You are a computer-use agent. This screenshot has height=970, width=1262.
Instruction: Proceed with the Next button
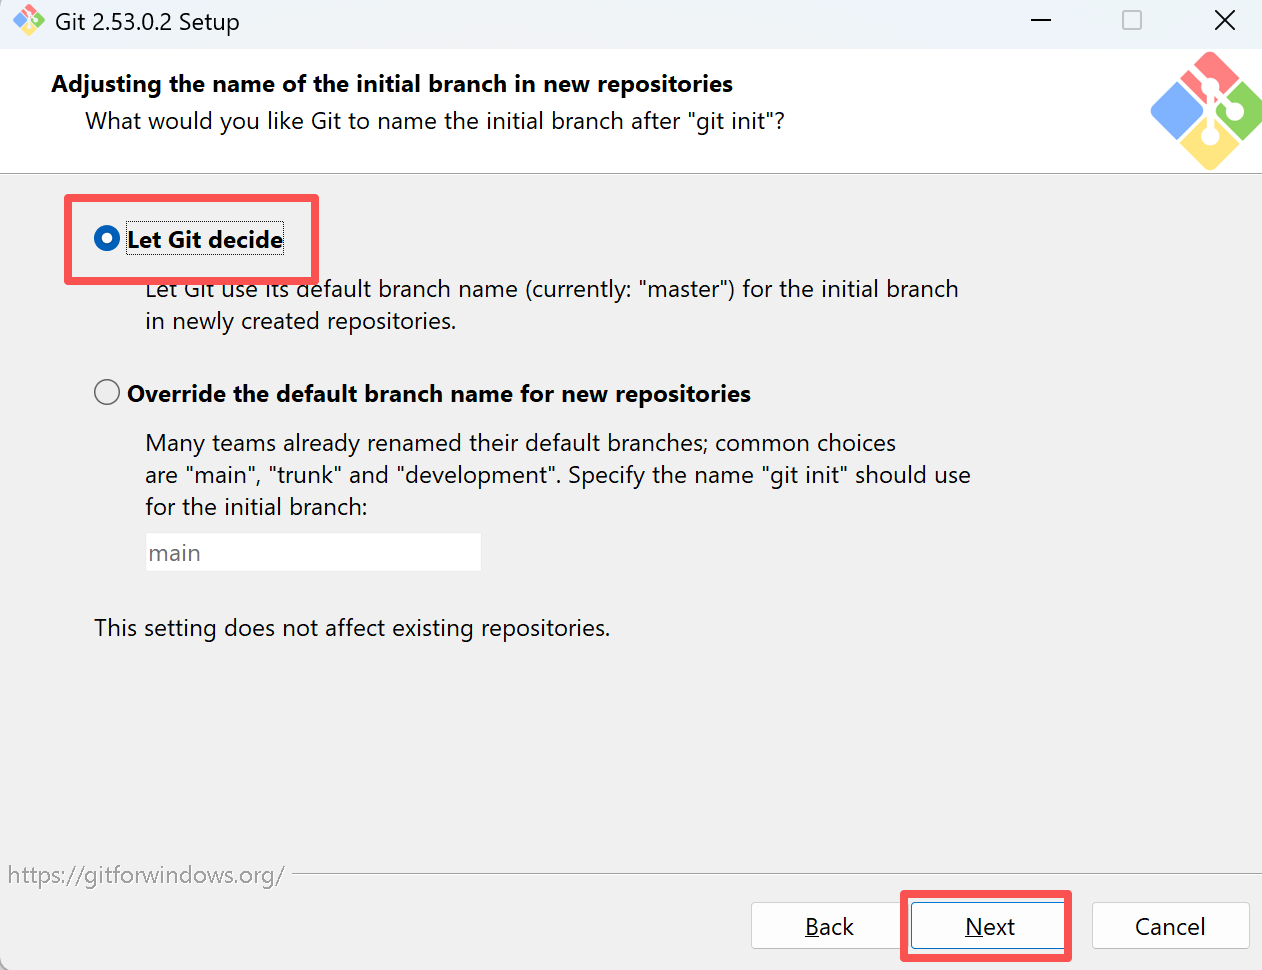(x=988, y=926)
